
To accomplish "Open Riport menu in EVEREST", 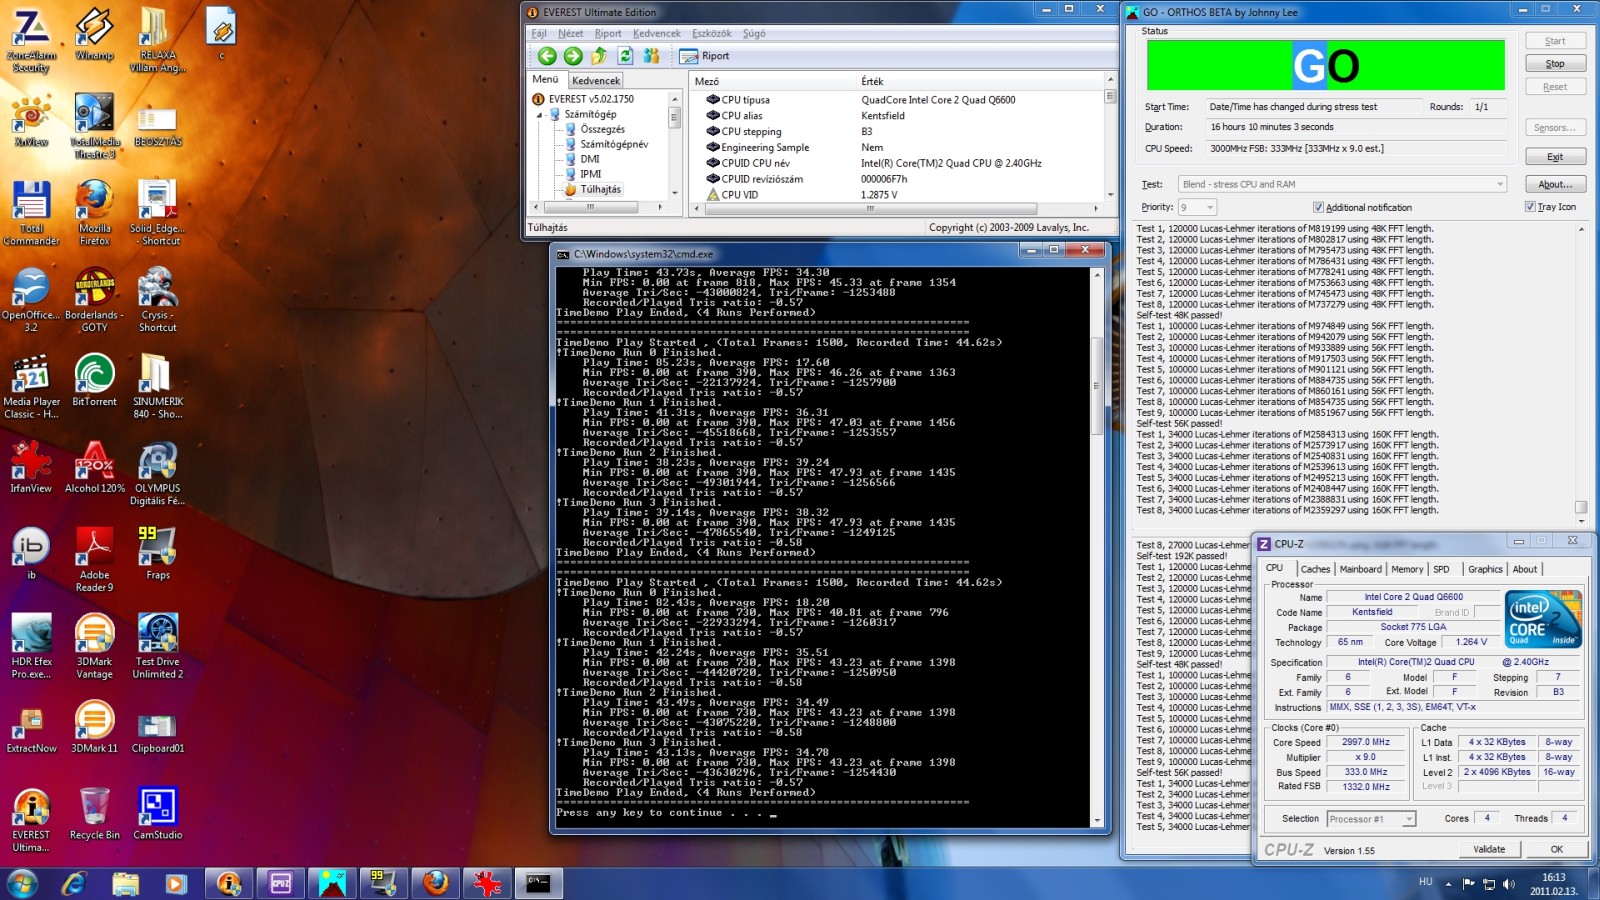I will tap(608, 33).
